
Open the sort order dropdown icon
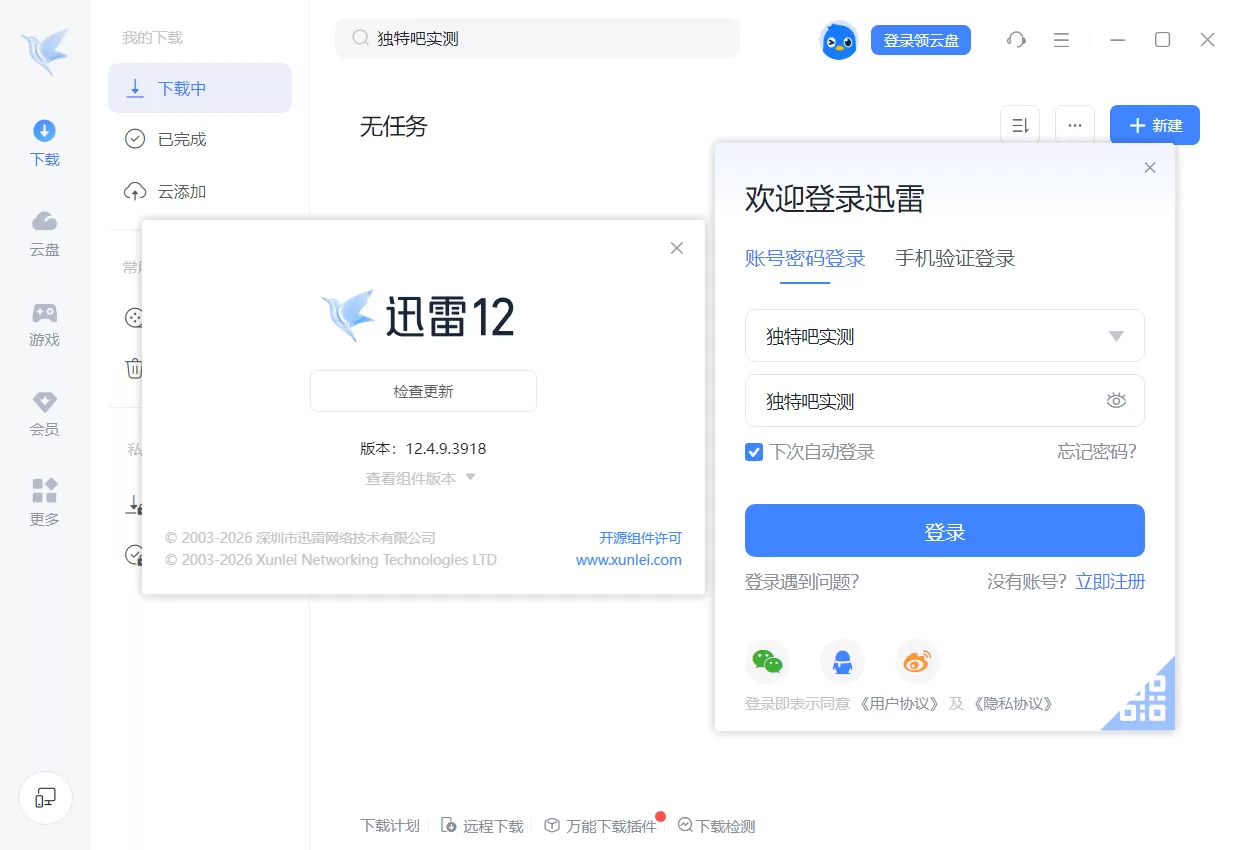[1019, 124]
